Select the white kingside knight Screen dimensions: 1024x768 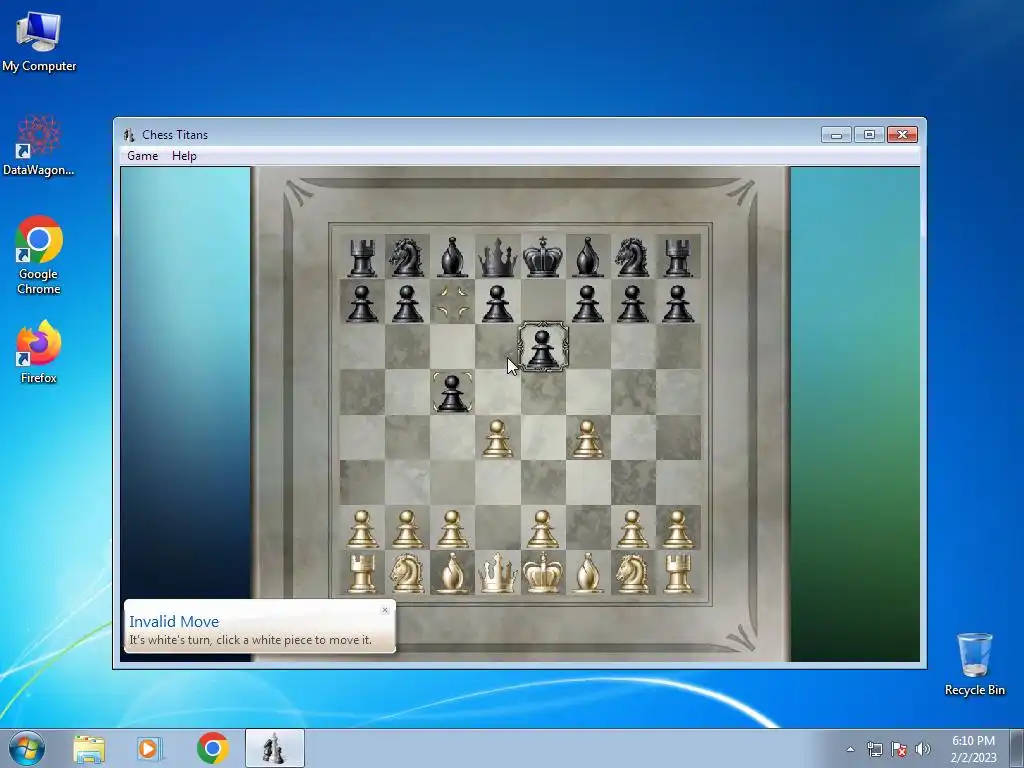pos(632,573)
